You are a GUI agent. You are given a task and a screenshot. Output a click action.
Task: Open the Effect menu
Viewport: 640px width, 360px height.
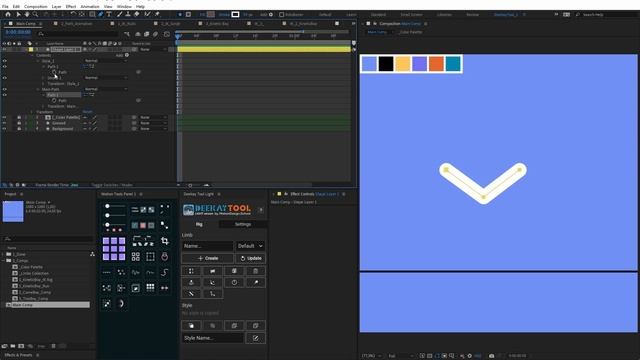pyautogui.click(x=71, y=7)
